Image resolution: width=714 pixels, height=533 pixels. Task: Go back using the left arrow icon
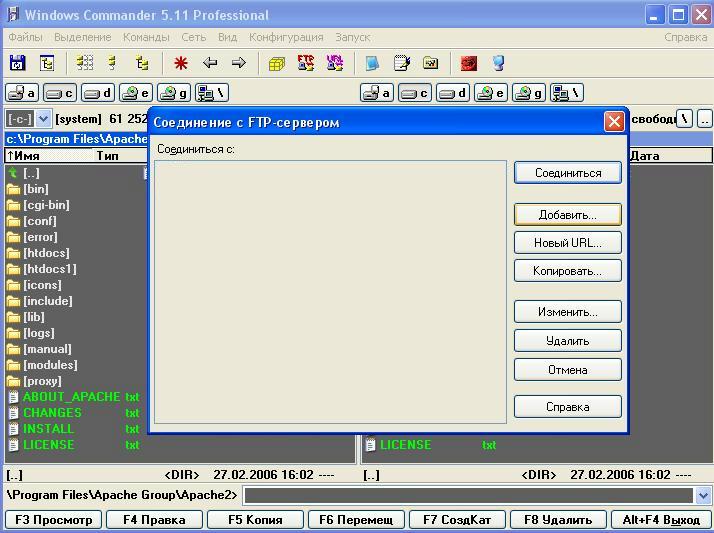(210, 62)
